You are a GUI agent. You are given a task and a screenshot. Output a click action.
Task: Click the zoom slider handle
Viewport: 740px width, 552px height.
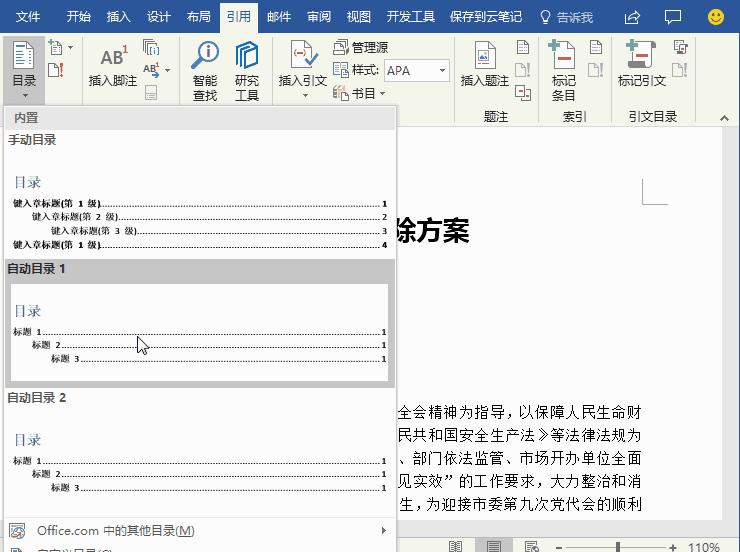coord(618,547)
